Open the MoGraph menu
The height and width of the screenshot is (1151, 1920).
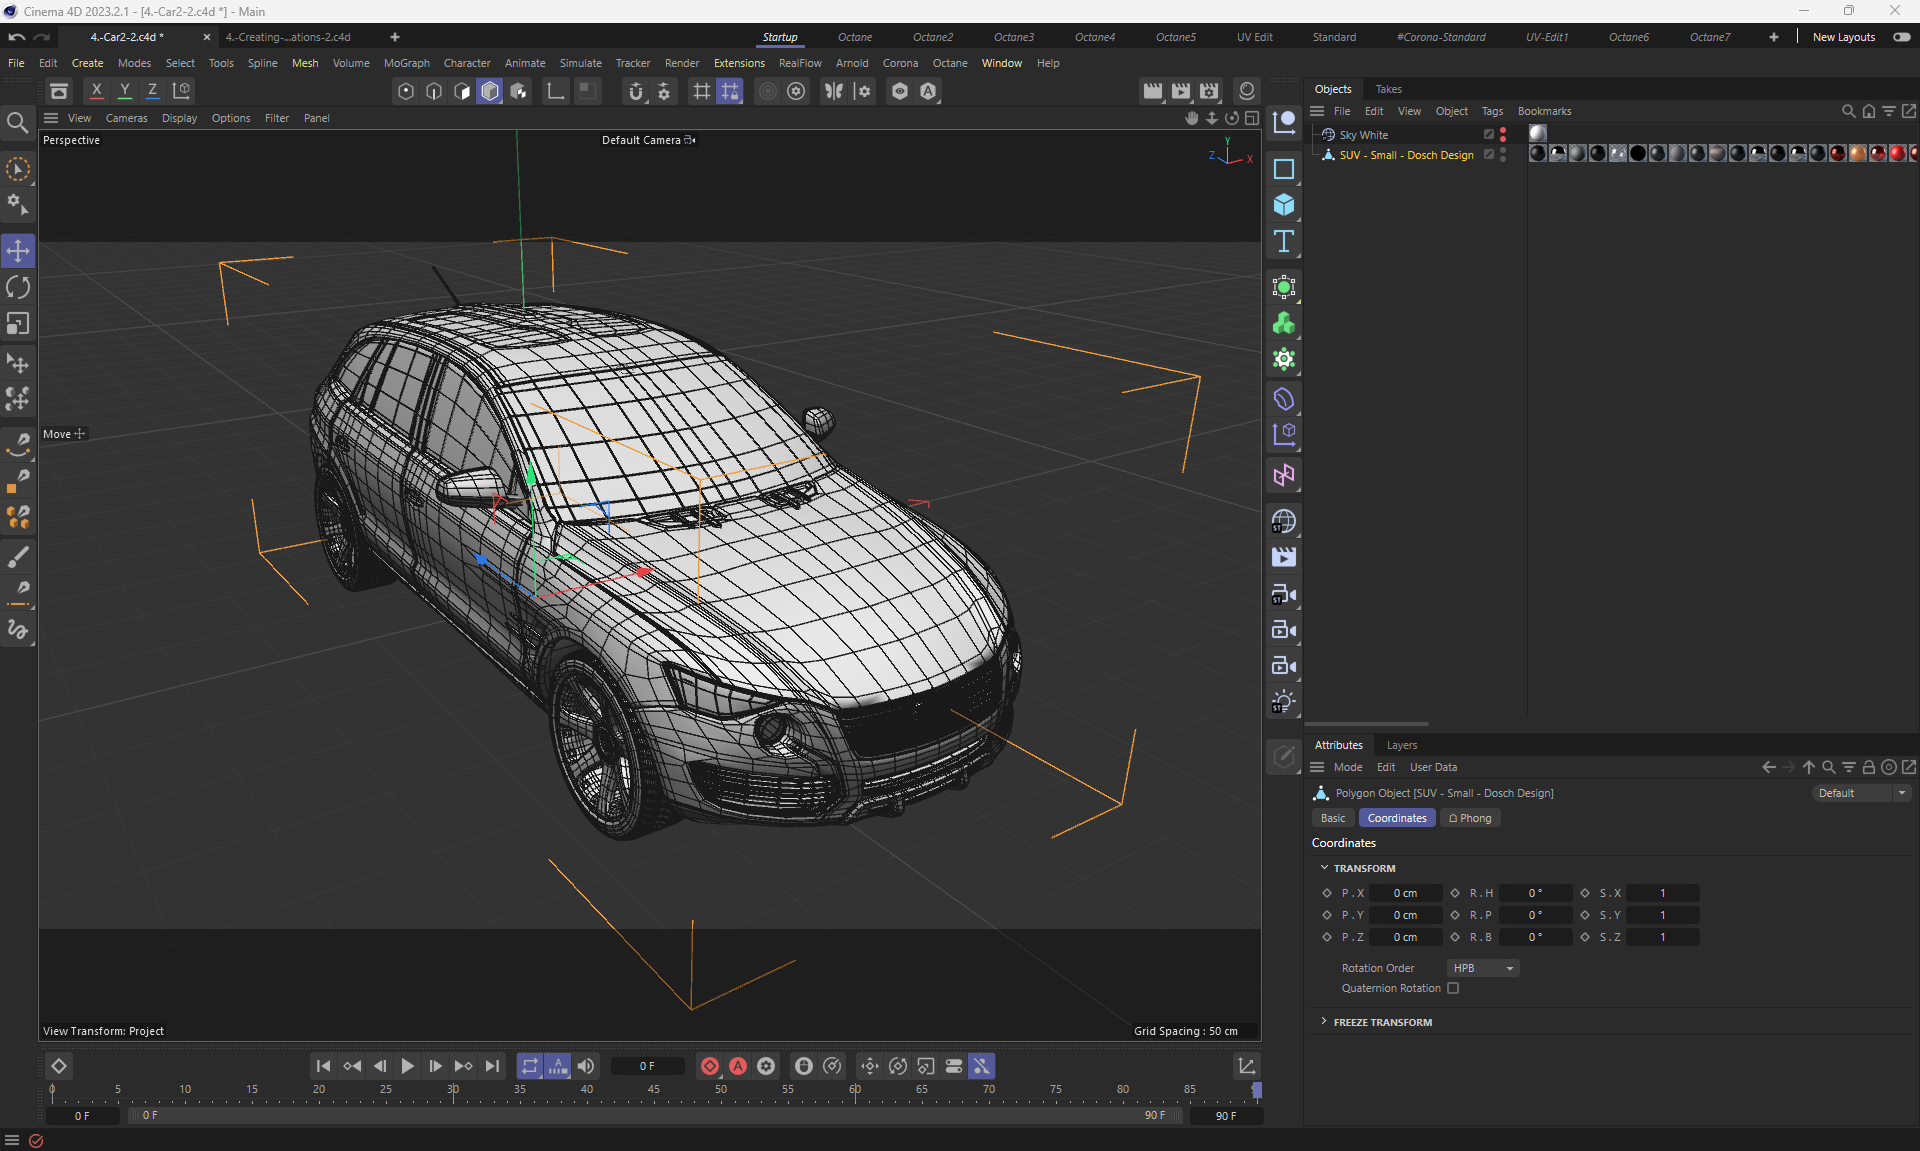pyautogui.click(x=406, y=63)
